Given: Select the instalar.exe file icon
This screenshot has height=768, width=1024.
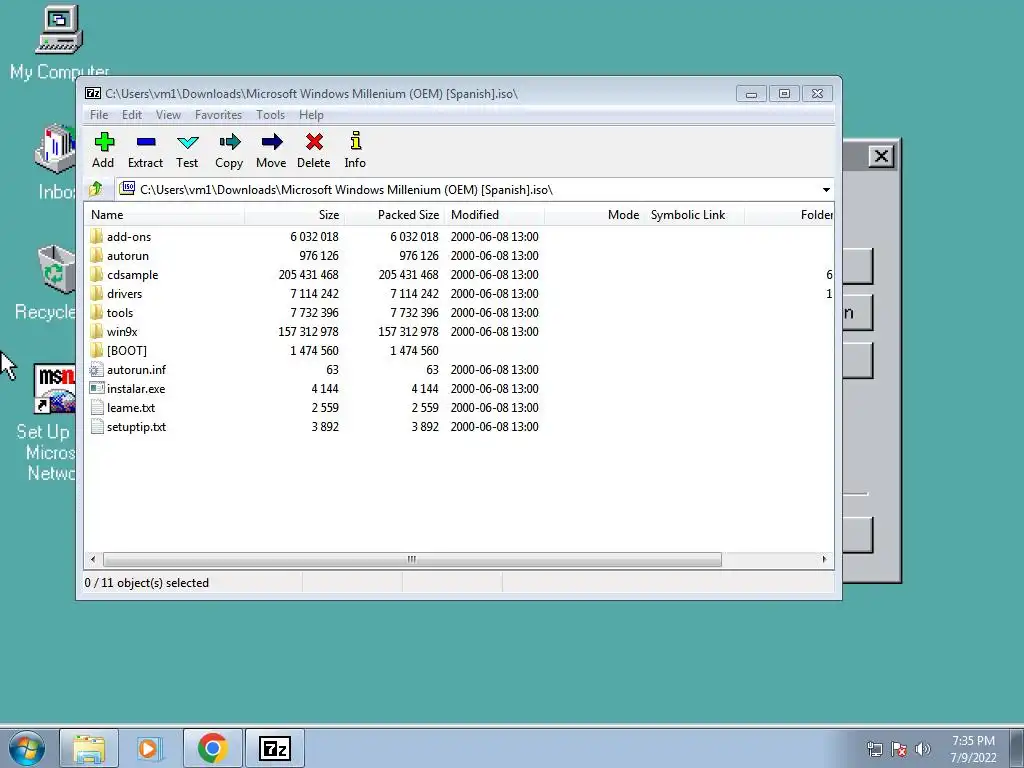Looking at the screenshot, I should (x=97, y=389).
